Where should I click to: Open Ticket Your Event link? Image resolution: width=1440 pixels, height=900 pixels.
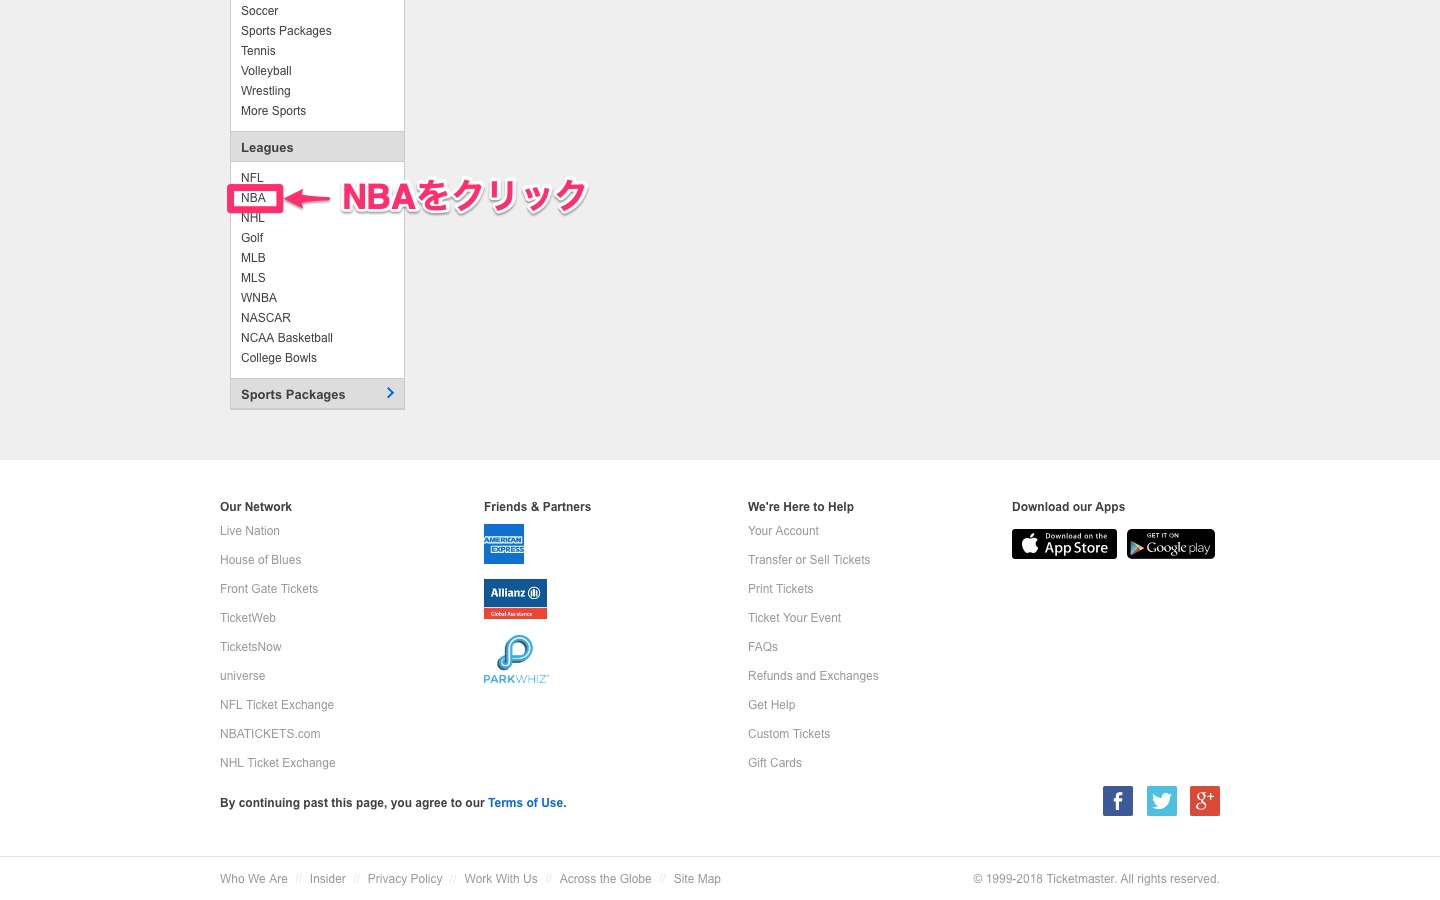click(795, 618)
